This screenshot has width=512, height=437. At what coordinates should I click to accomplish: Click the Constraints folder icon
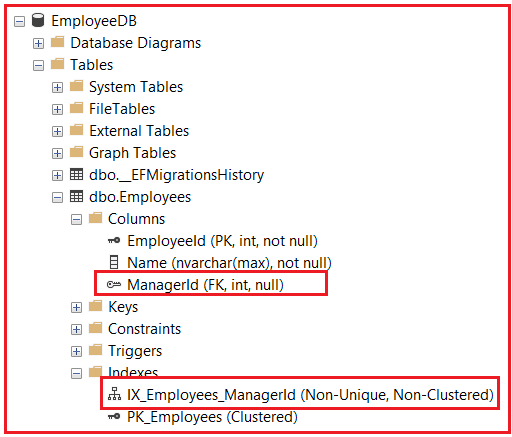pos(96,328)
